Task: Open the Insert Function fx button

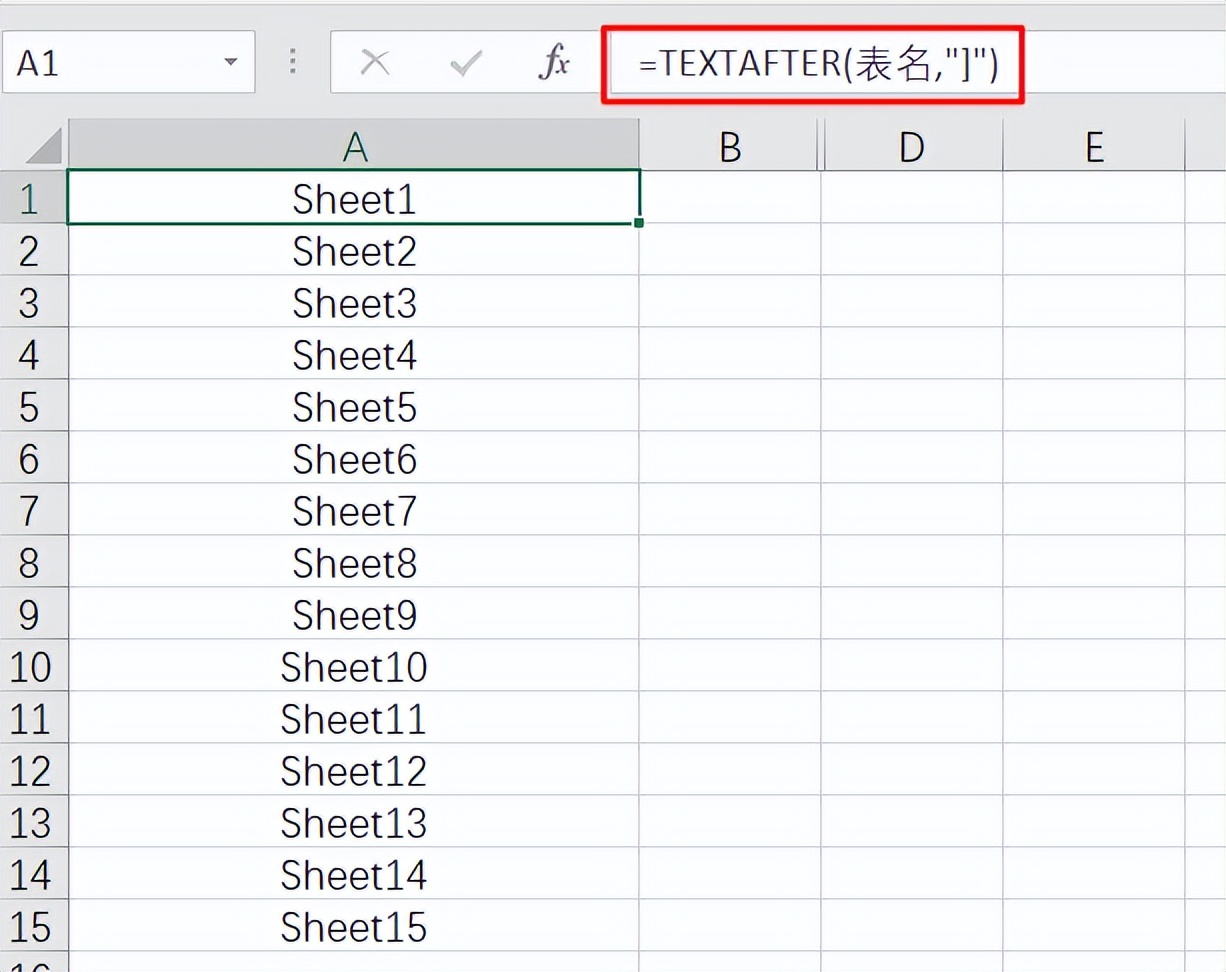Action: pos(553,63)
